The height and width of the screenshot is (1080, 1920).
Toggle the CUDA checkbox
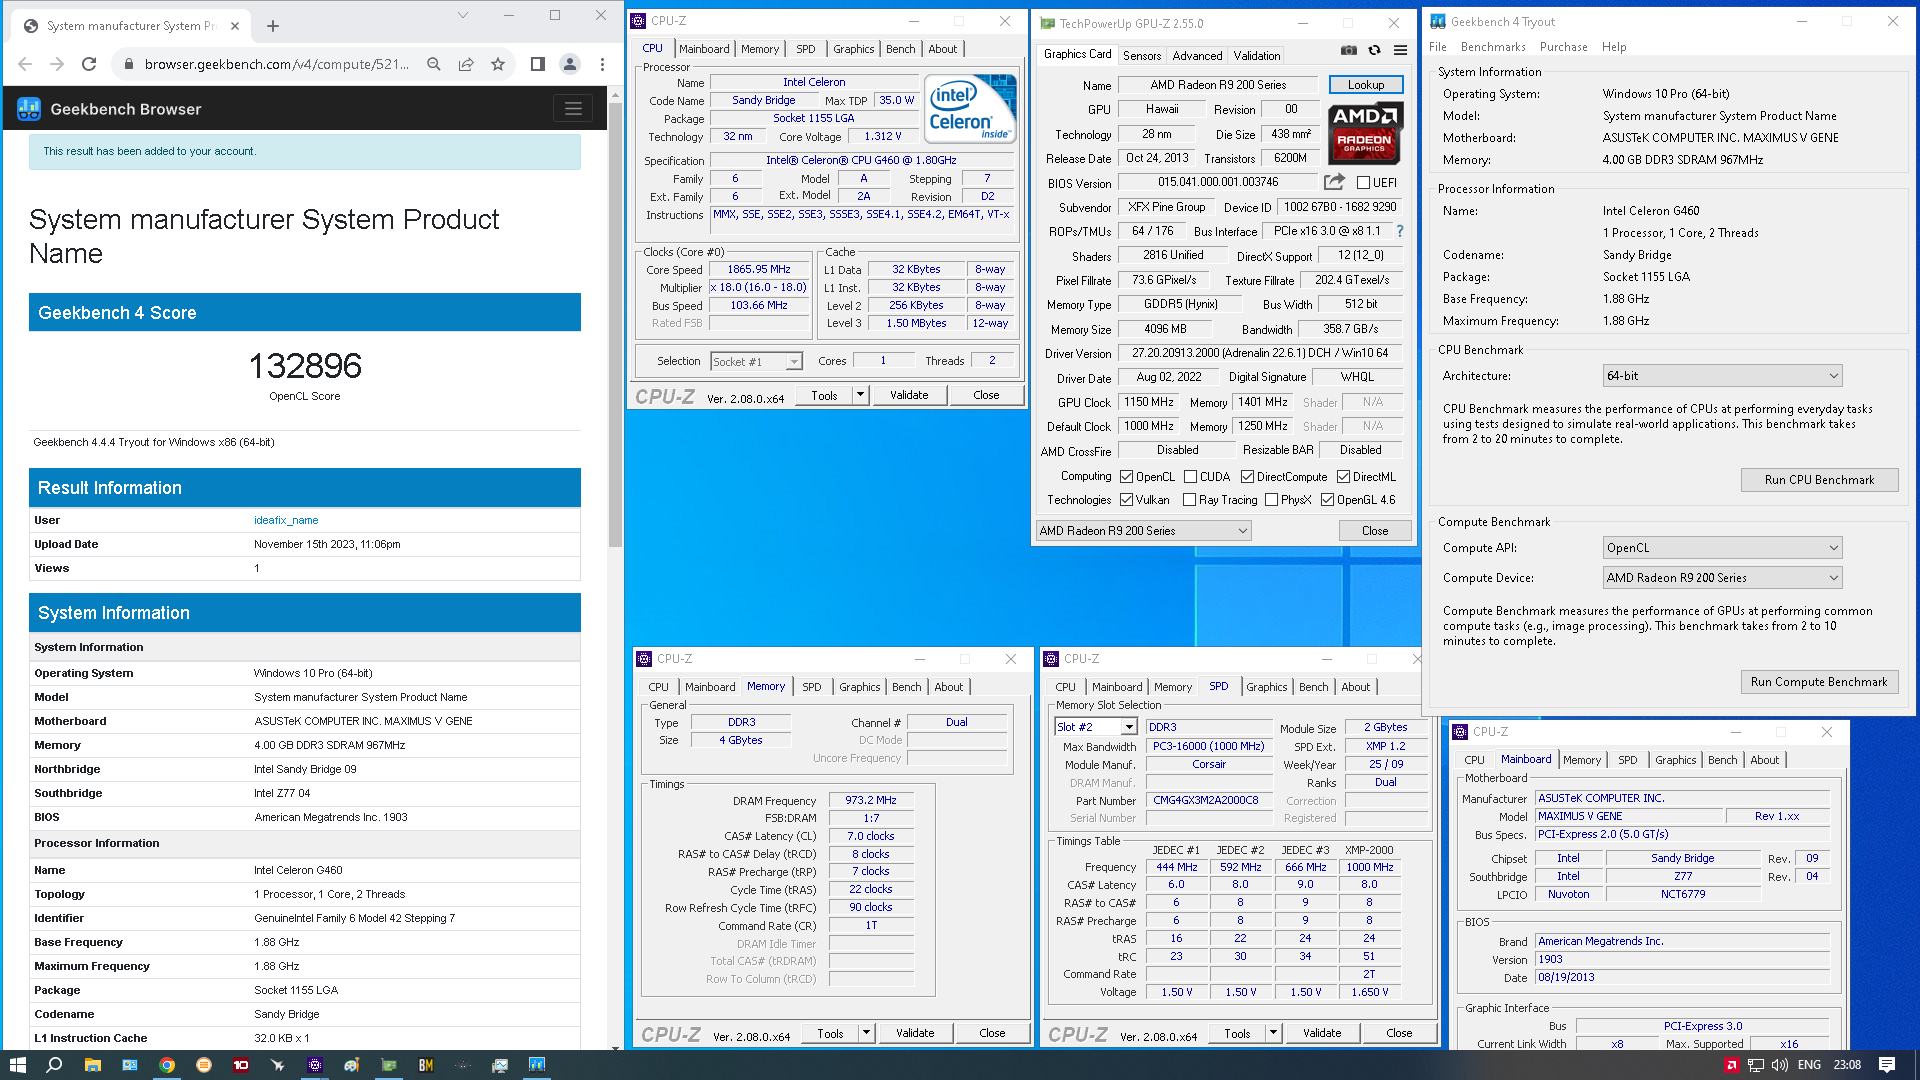coord(1190,477)
